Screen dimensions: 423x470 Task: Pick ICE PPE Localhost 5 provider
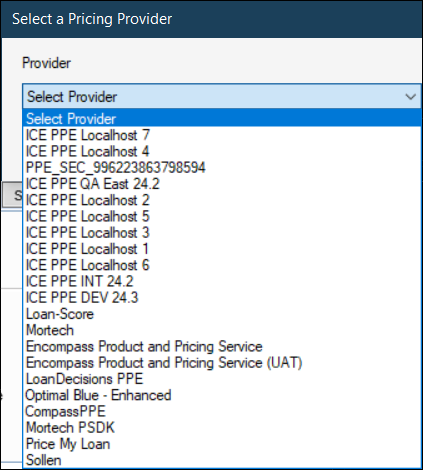(222, 216)
